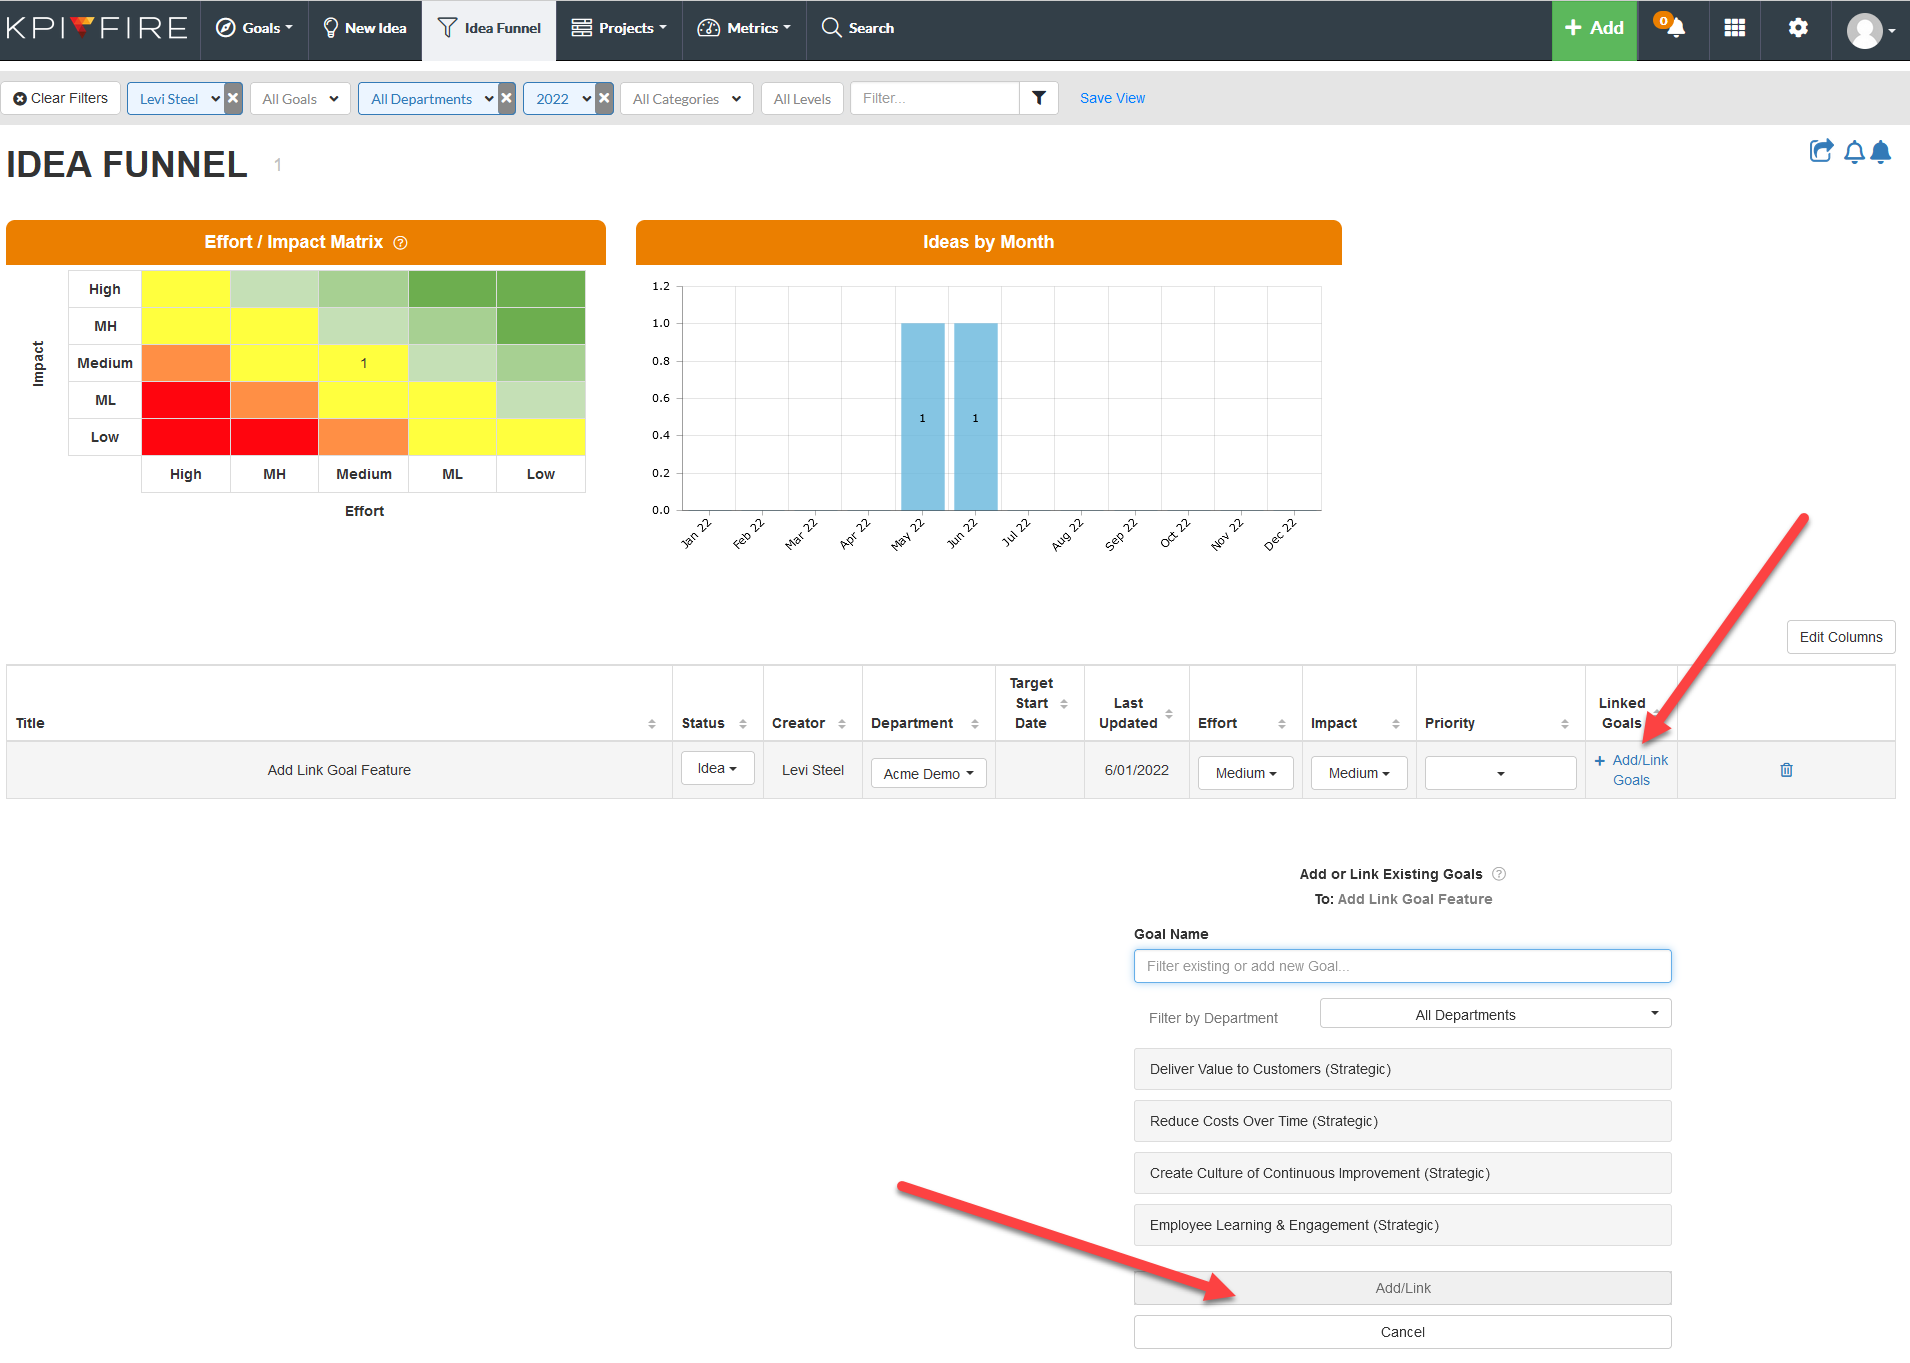Viewport: 1910px width, 1363px height.
Task: Open the notifications bell in top navbar
Action: (x=1674, y=28)
